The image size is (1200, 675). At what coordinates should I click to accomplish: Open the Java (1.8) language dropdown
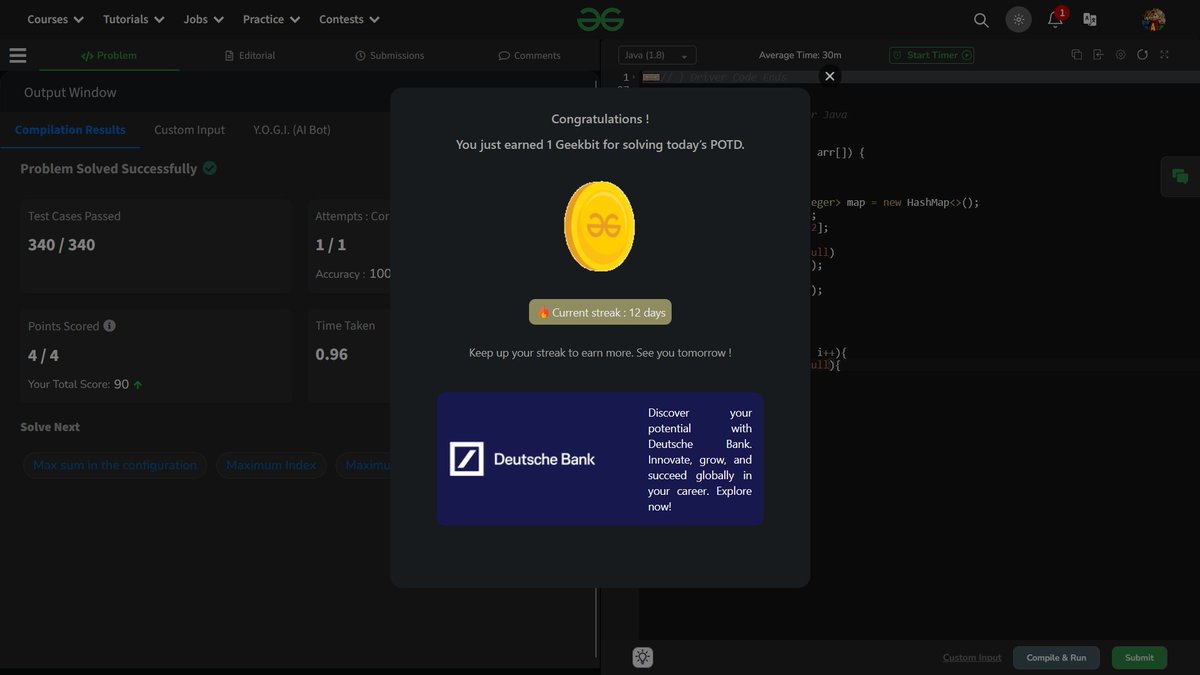(656, 56)
